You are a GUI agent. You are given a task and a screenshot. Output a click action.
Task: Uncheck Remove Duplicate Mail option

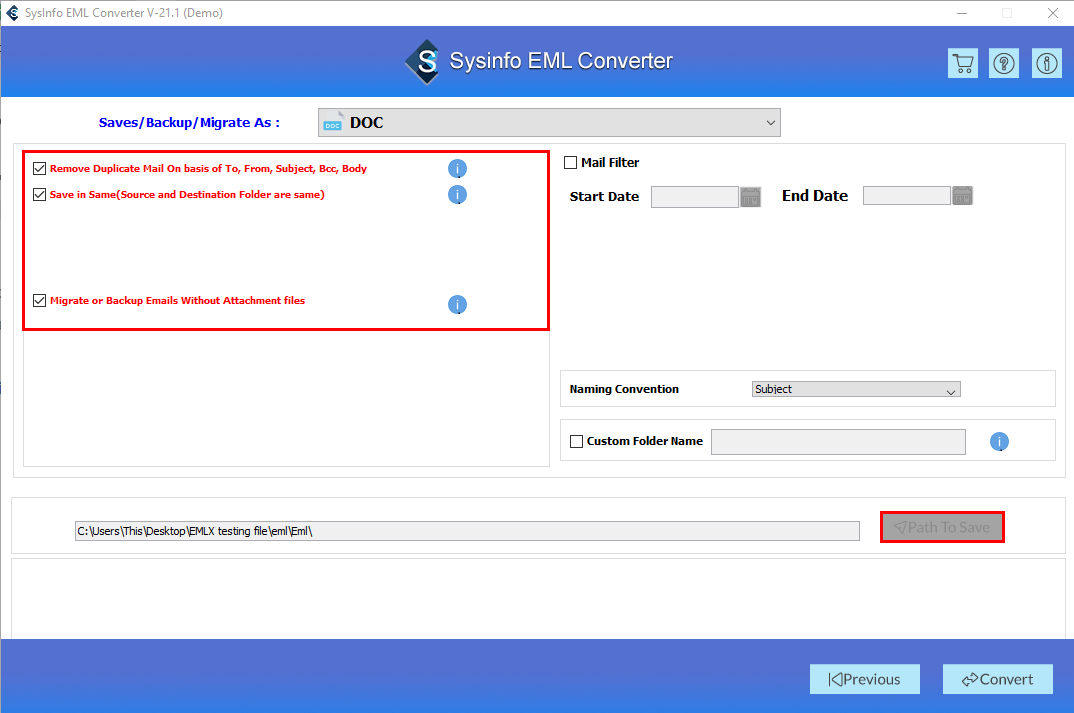tap(39, 167)
